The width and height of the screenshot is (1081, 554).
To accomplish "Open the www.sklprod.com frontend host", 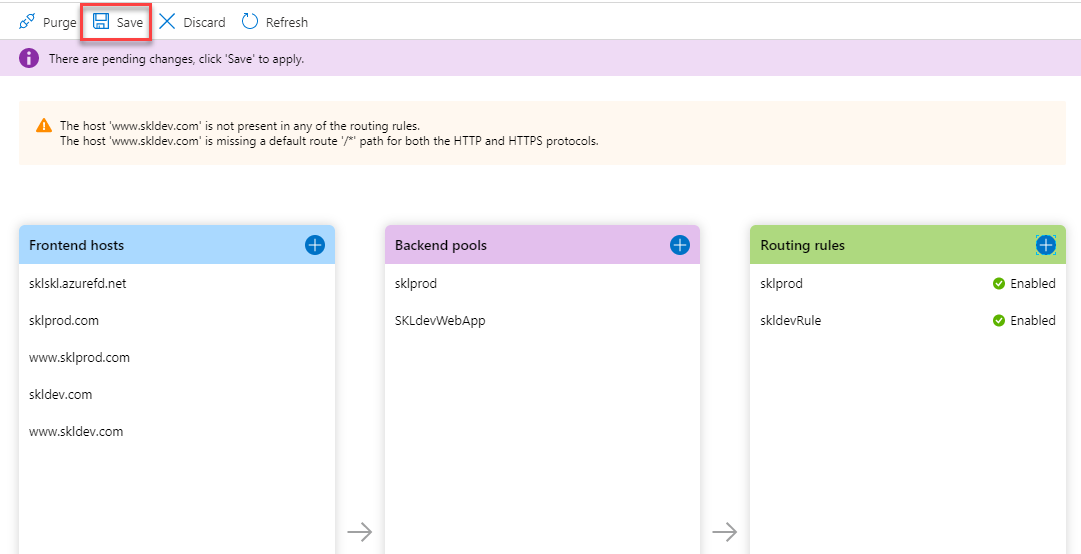I will [x=79, y=358].
